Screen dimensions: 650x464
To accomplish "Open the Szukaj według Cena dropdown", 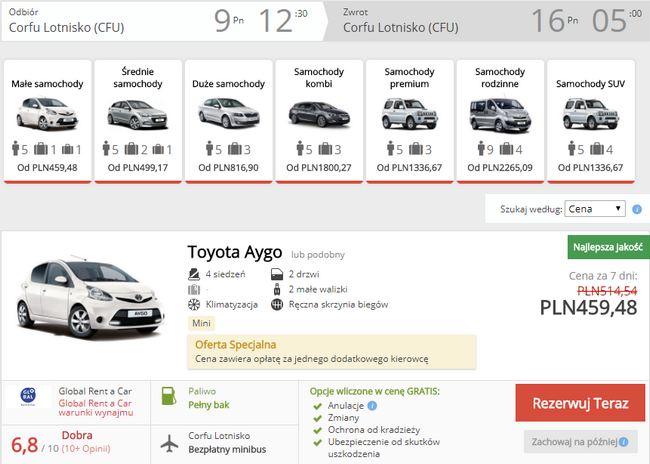I will (594, 209).
